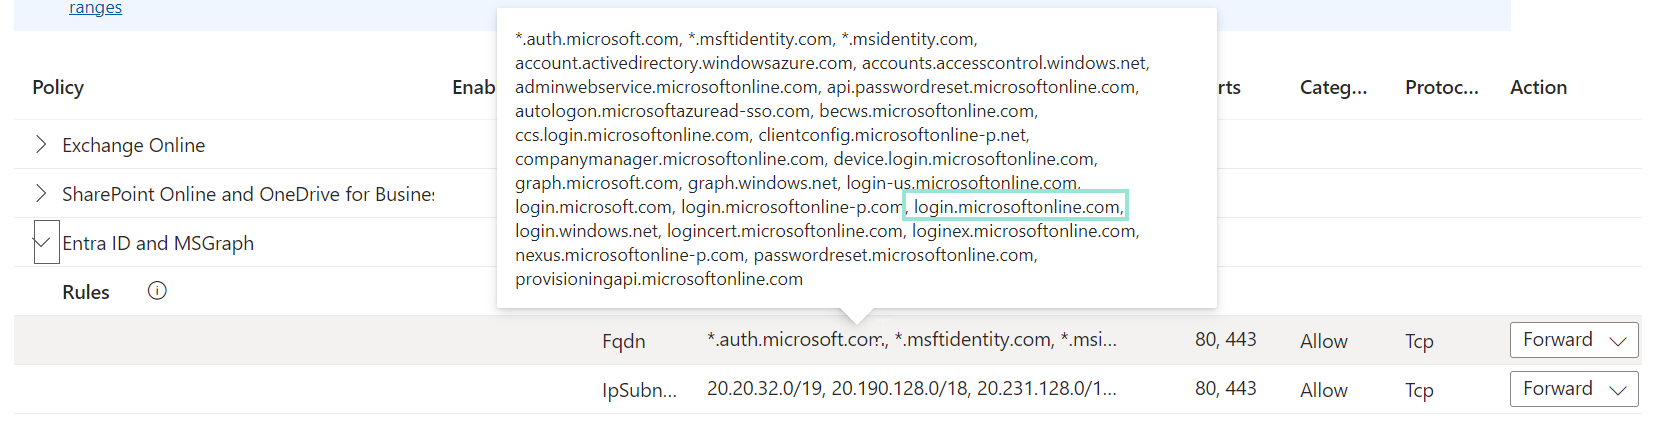Click the info icon beside Rules

(157, 291)
